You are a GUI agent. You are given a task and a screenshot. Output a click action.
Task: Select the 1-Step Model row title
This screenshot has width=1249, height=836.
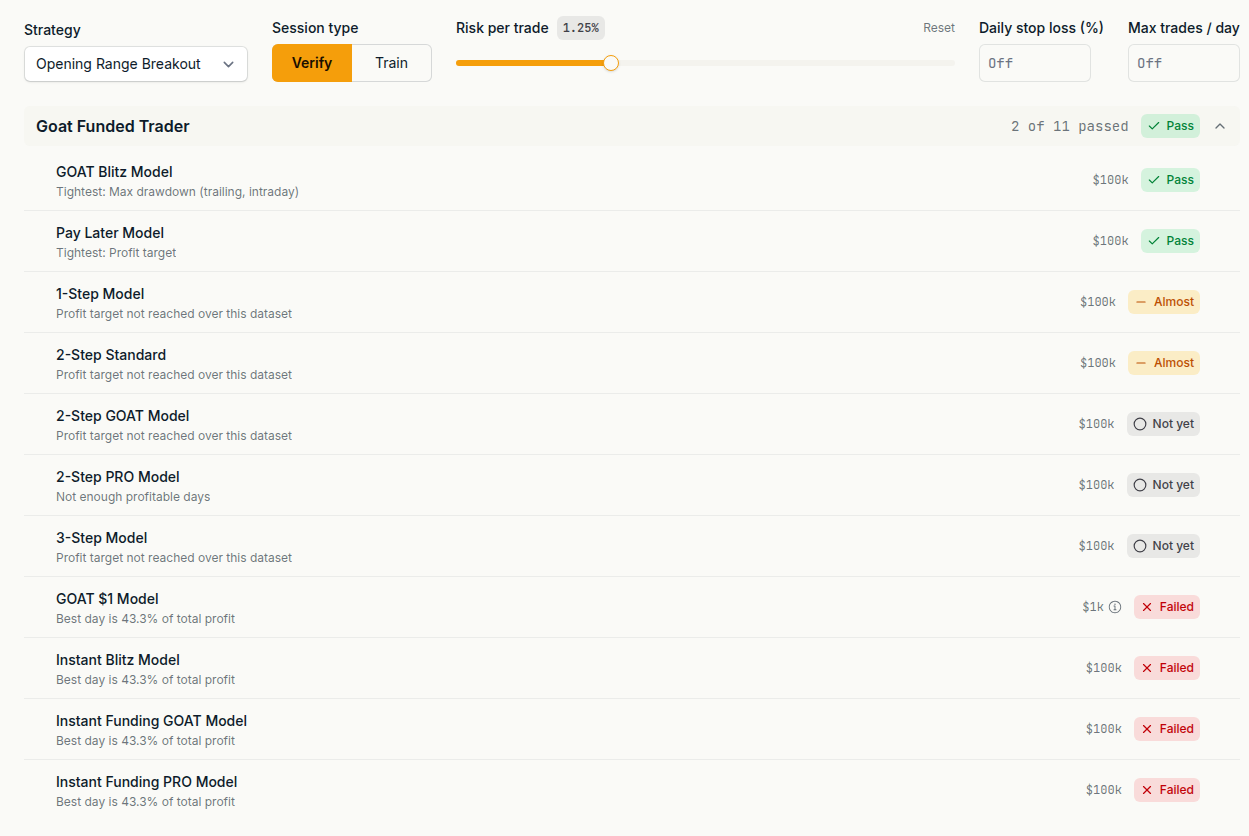coord(100,294)
